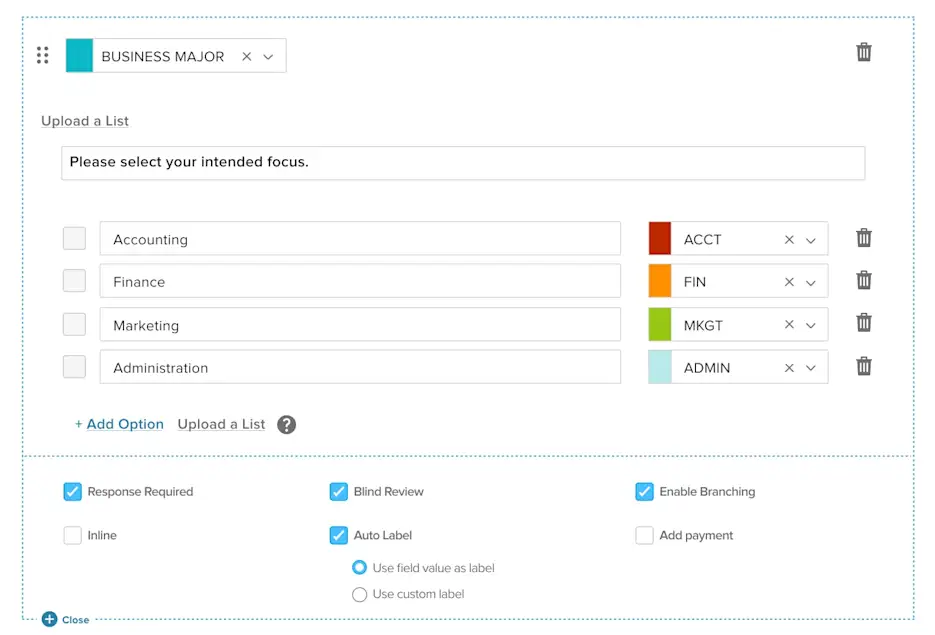Viewport: 935px width, 635px height.
Task: Delete the Finance option row
Action: pyautogui.click(x=863, y=280)
